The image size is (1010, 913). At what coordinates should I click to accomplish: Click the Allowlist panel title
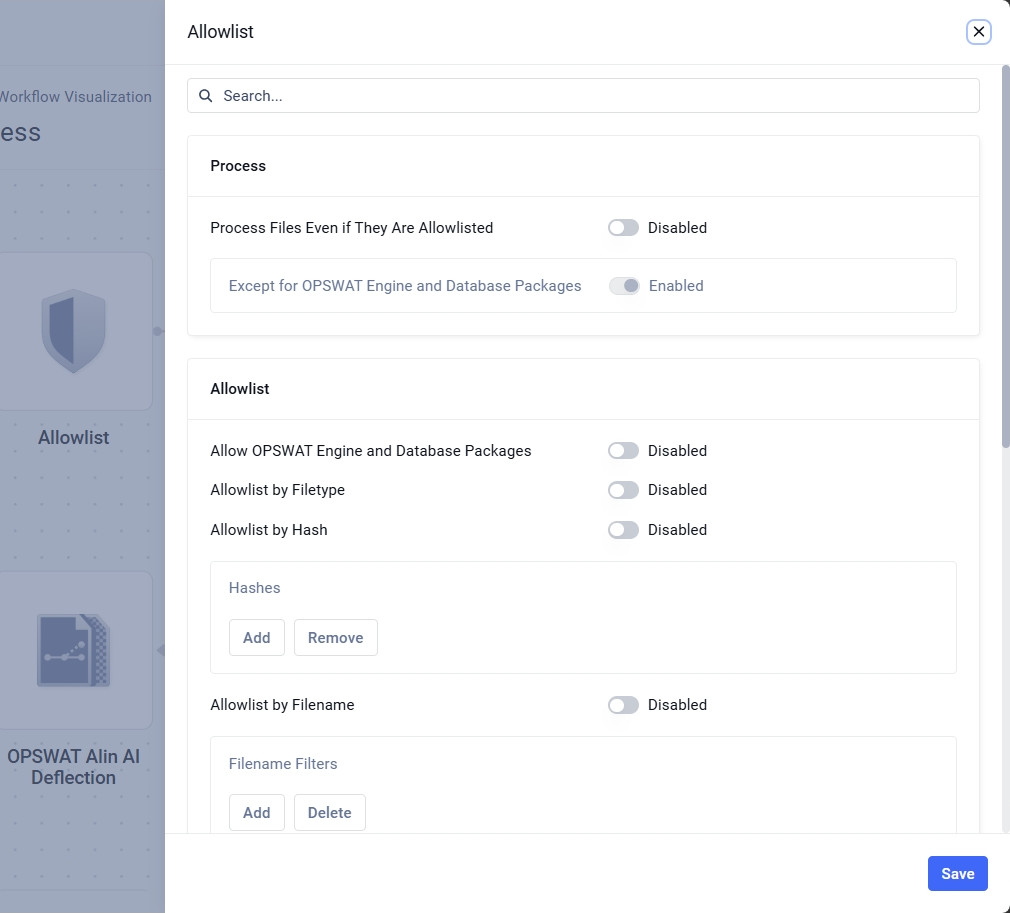(220, 32)
